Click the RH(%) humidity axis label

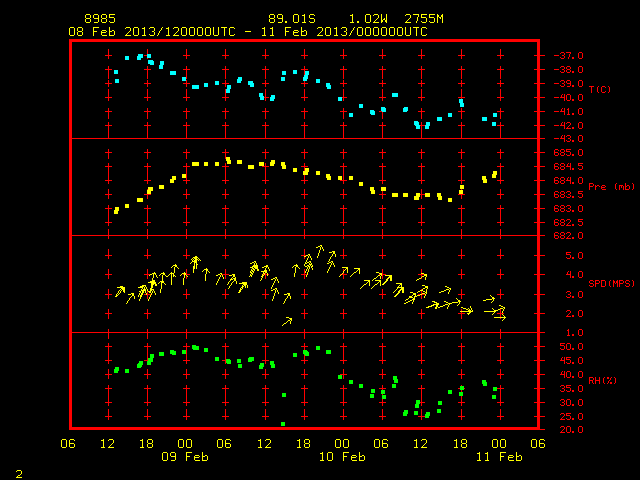[602, 380]
